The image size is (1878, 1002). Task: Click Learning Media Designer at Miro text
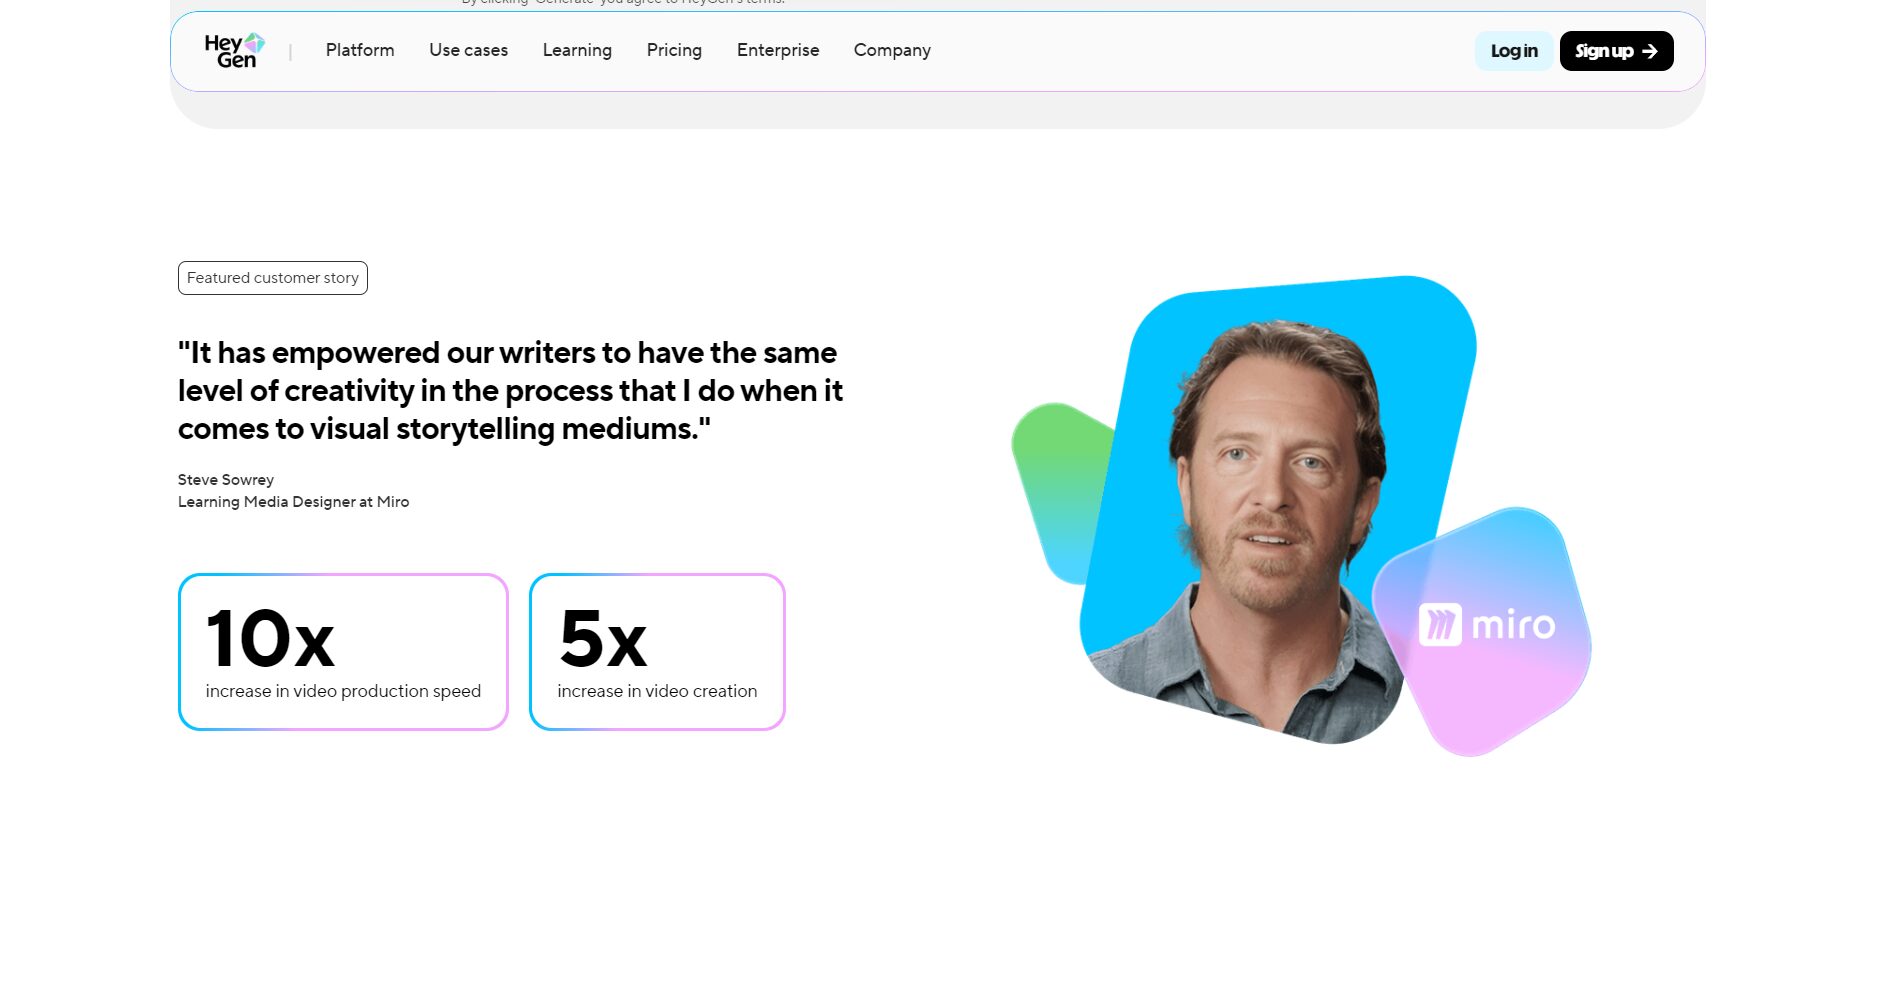[293, 502]
